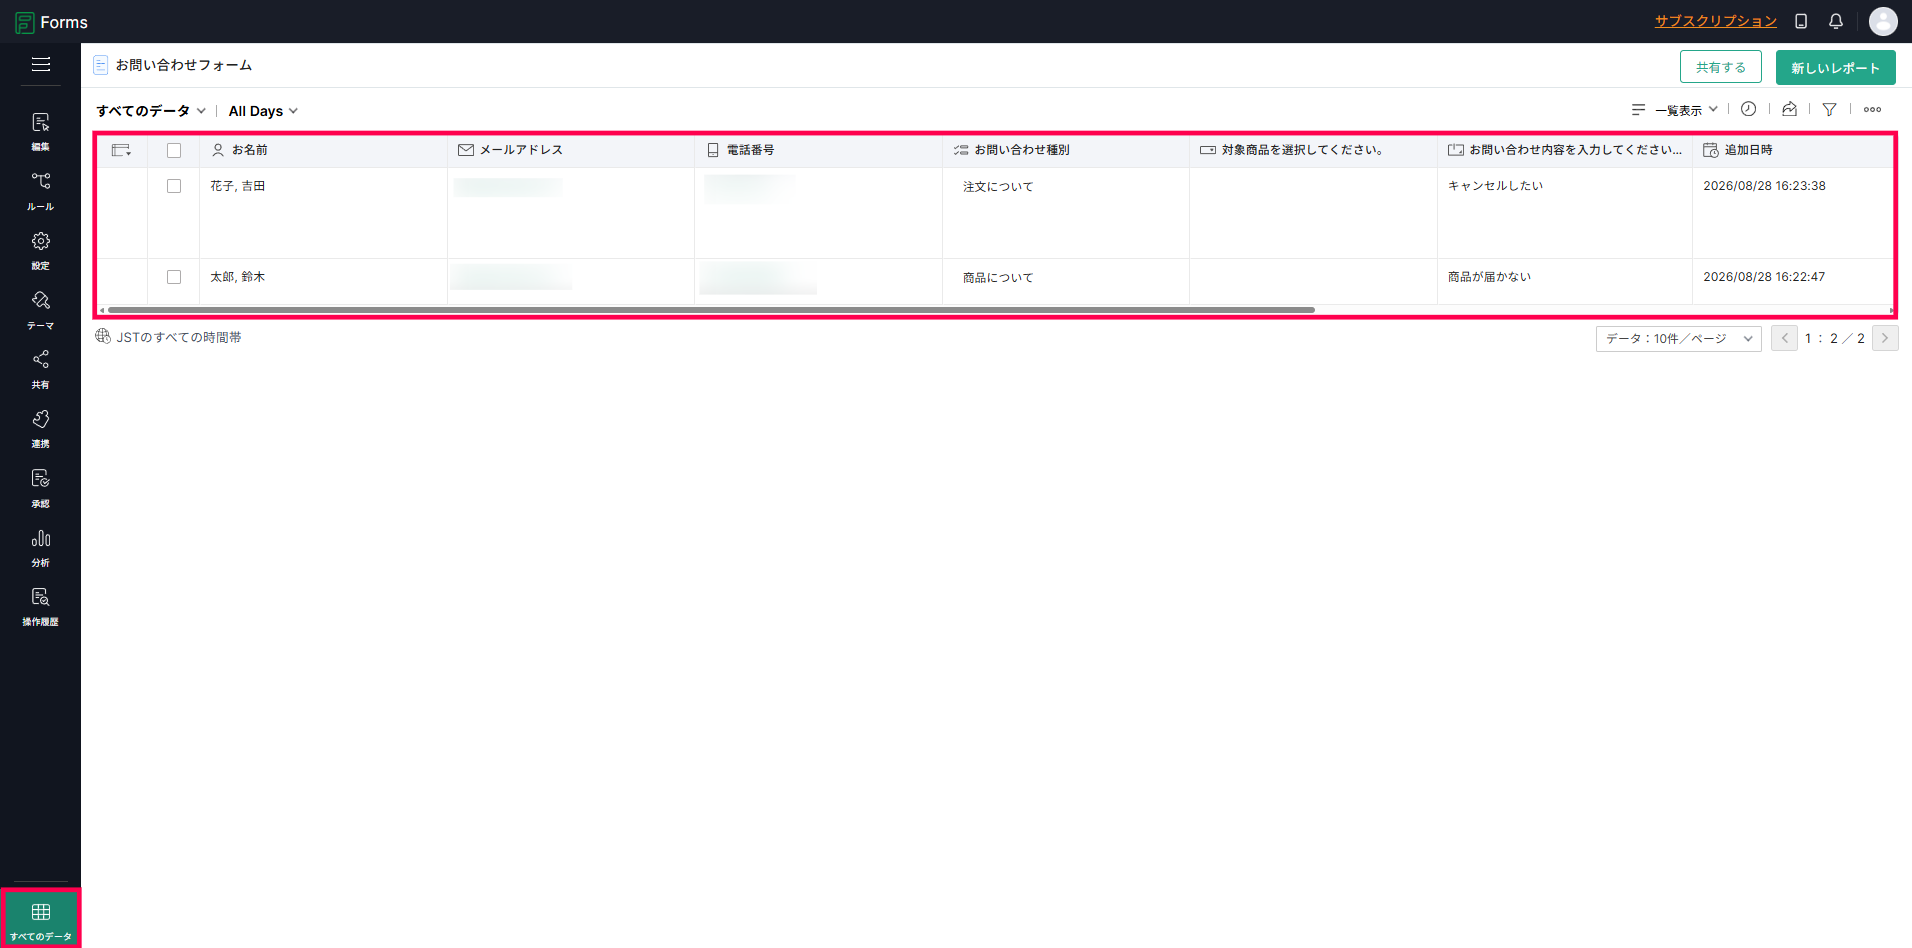Click the table horizontal scrollbar
The height and width of the screenshot is (948, 1912).
coord(711,310)
